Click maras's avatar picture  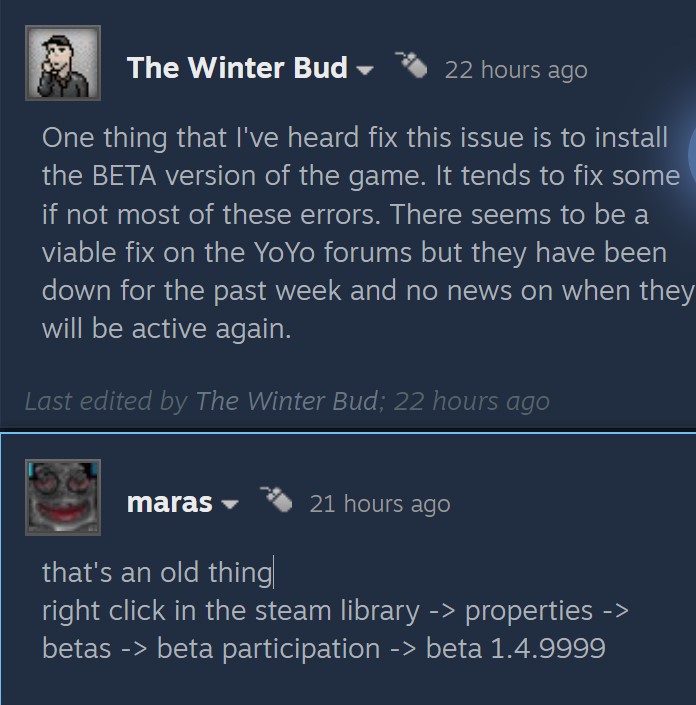(x=62, y=497)
